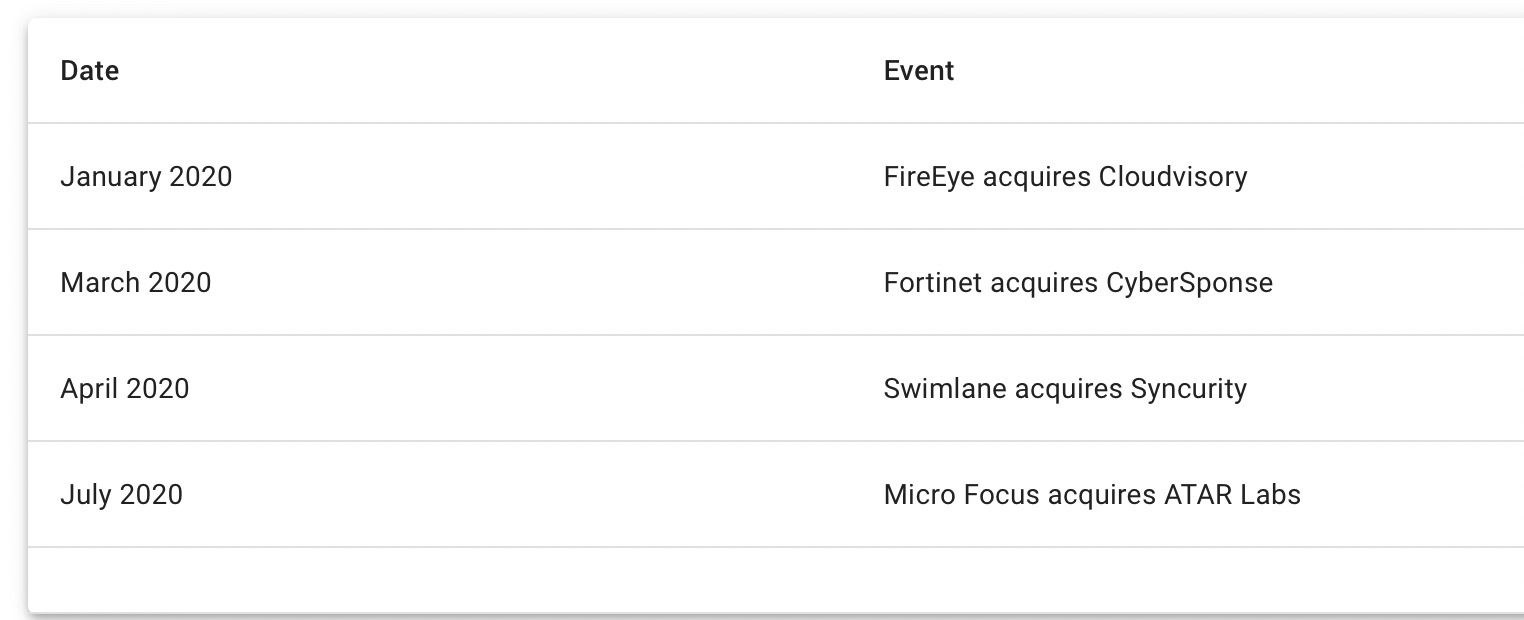
Task: Click "acquires" in the Fortinet row
Action: pos(1044,285)
